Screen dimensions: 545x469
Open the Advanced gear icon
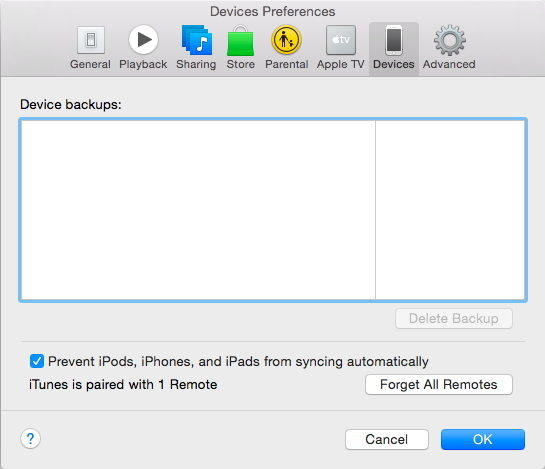450,40
